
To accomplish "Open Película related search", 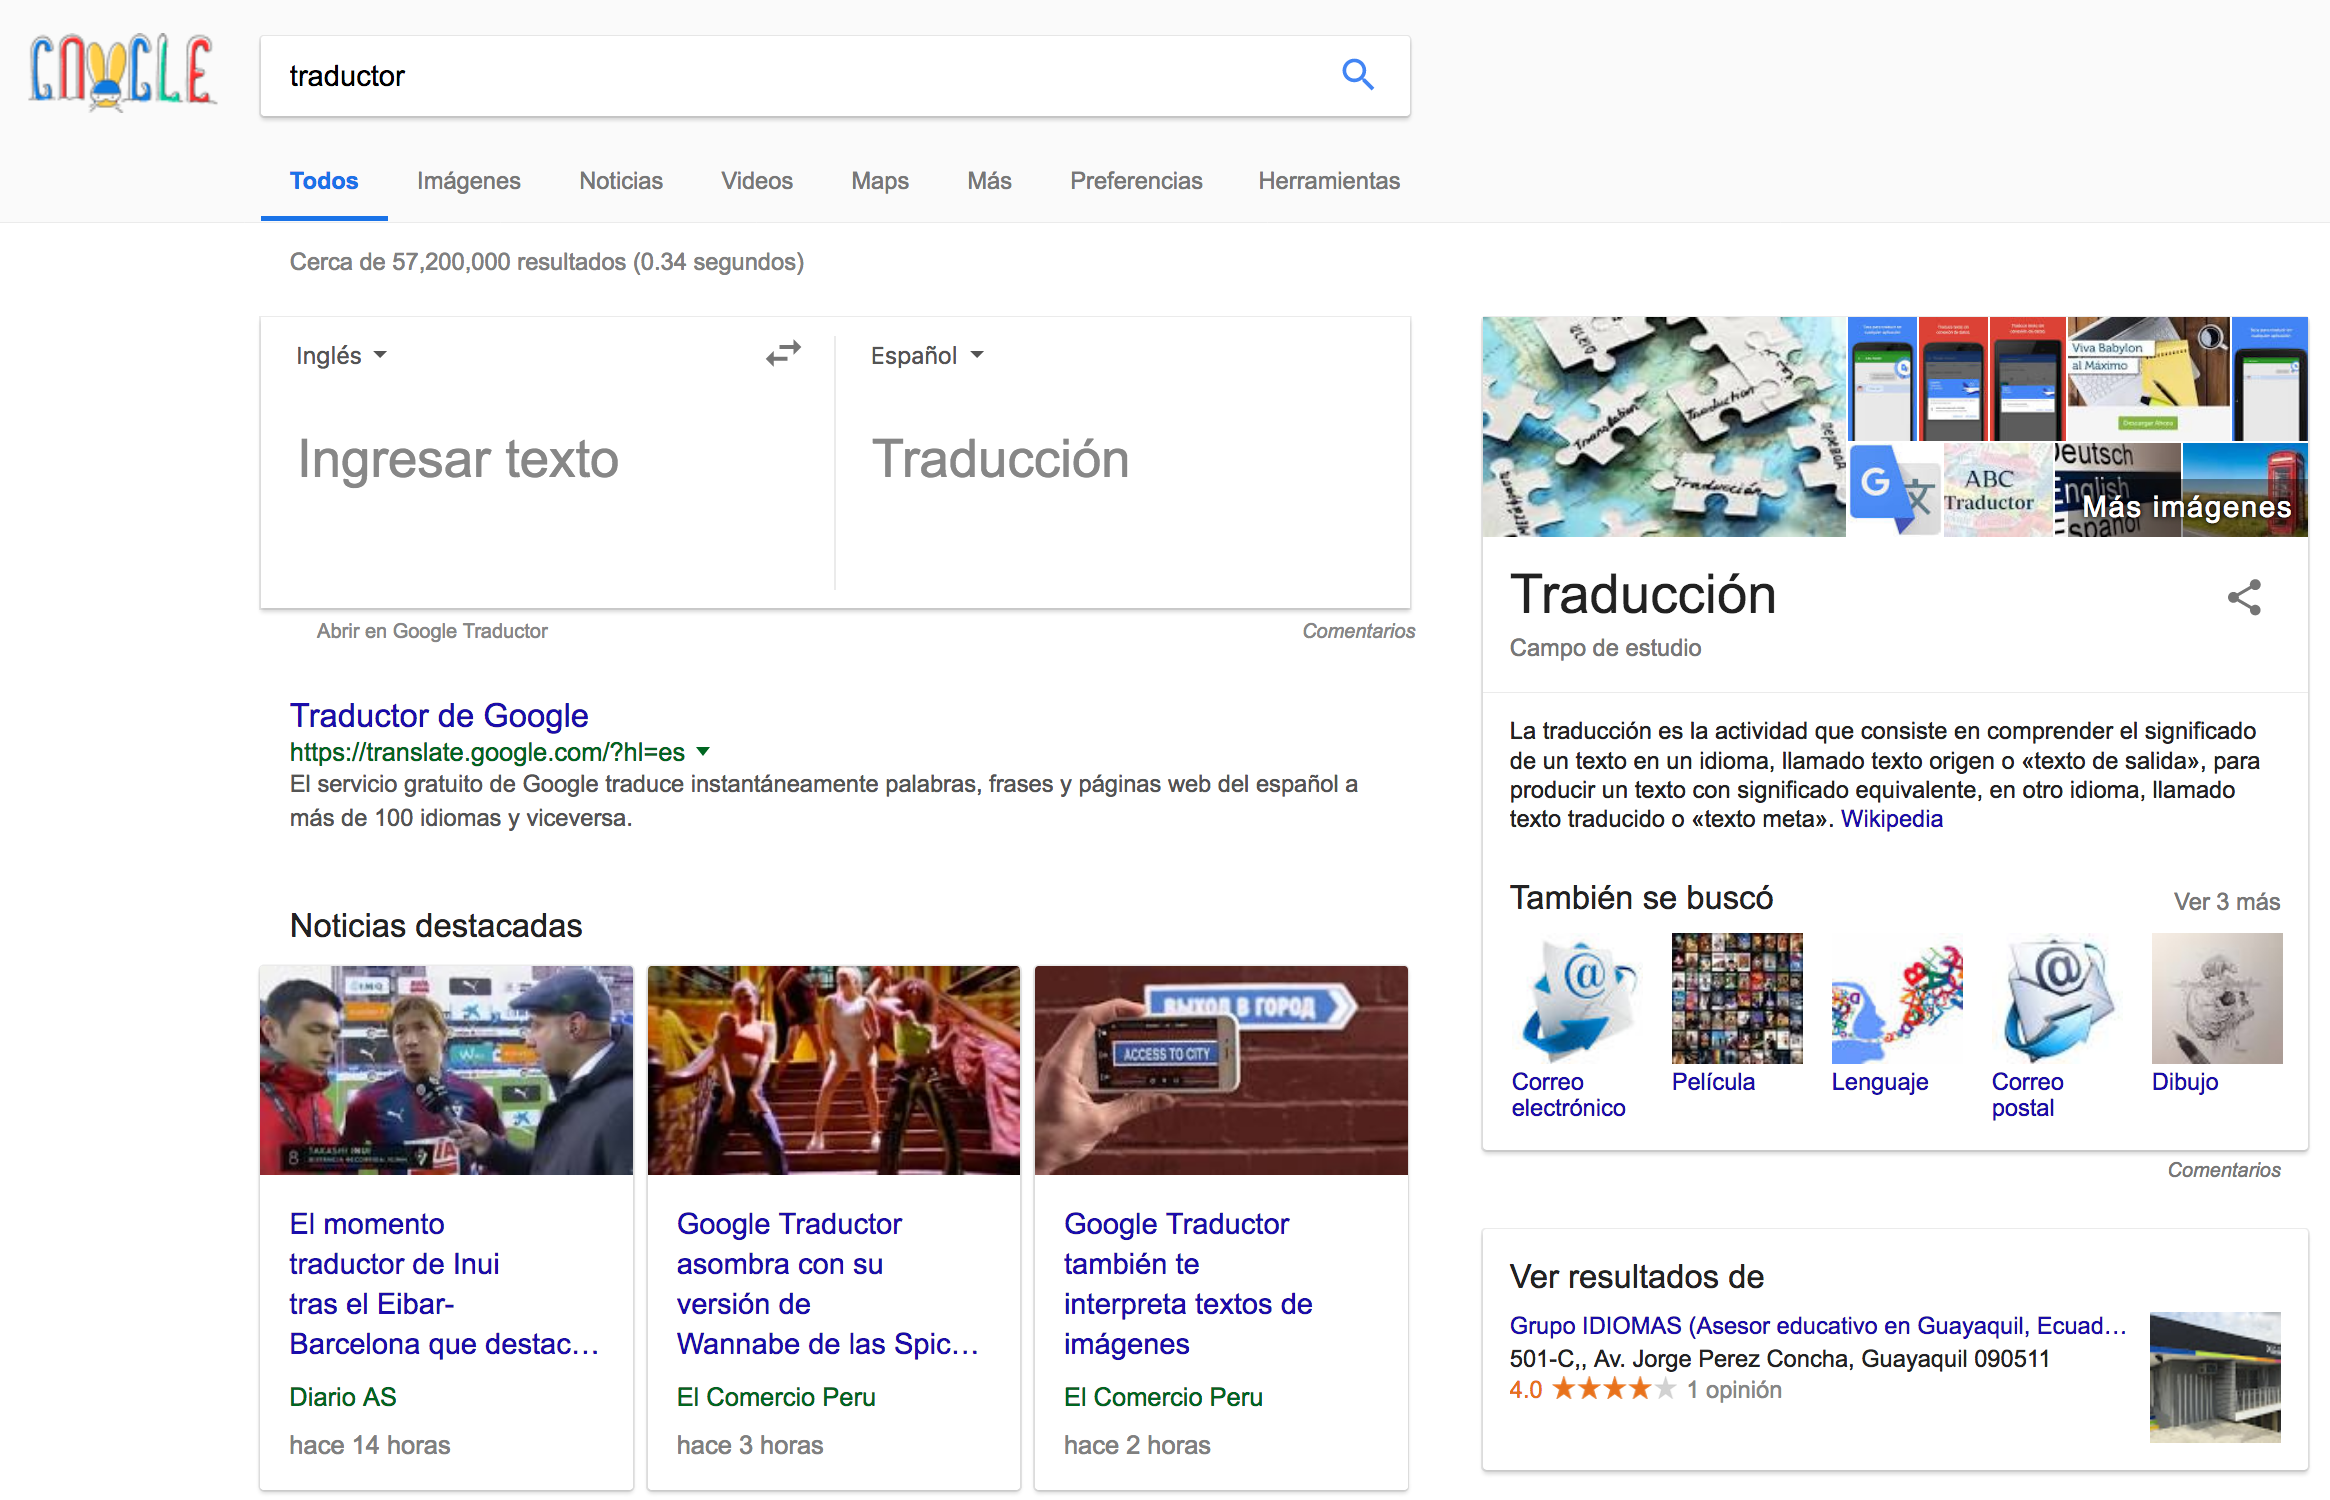I will [1713, 1082].
